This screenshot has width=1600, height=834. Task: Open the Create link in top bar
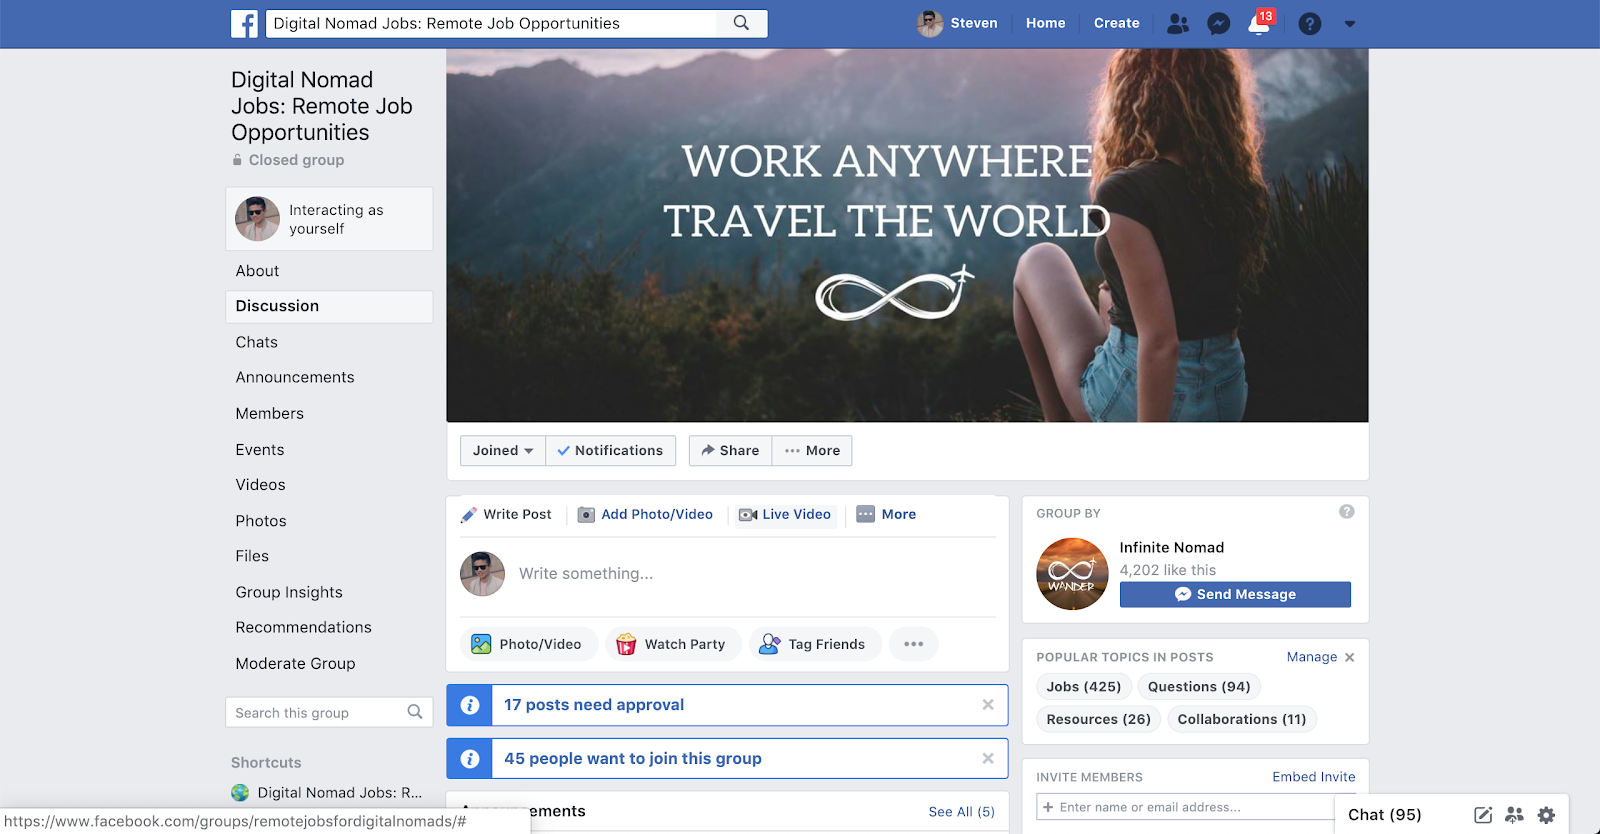1116,23
